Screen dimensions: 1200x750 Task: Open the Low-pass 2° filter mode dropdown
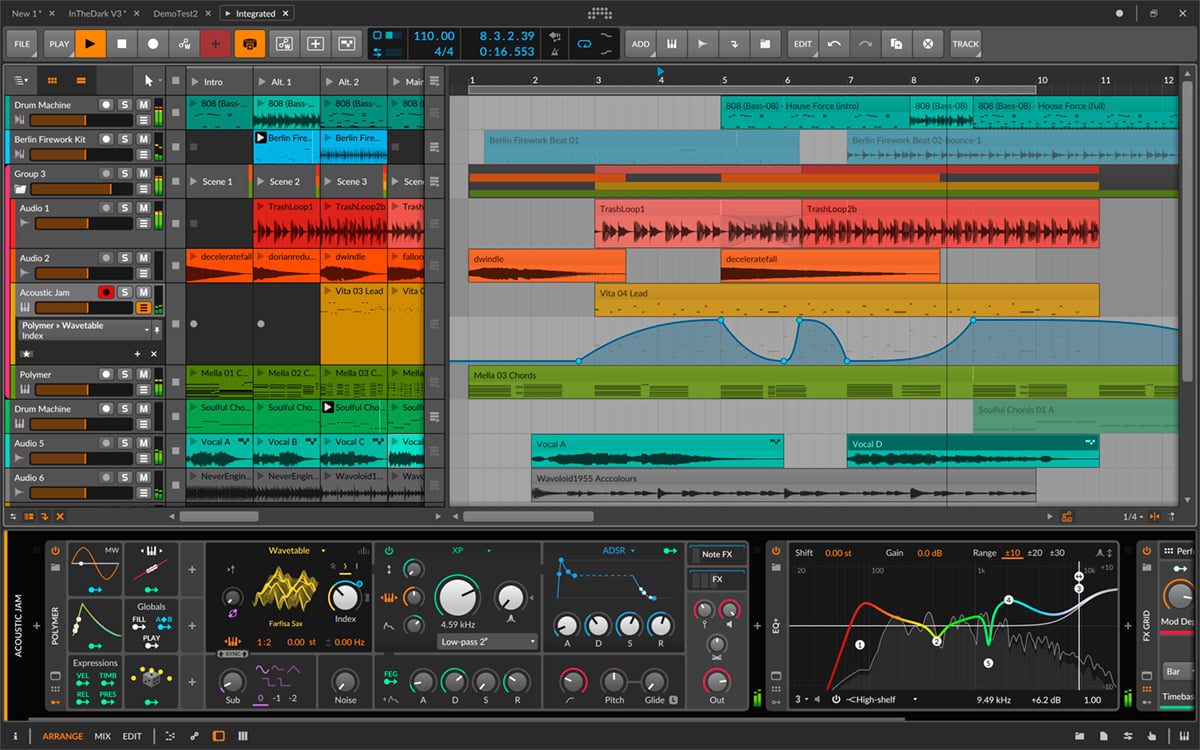pyautogui.click(x=487, y=641)
